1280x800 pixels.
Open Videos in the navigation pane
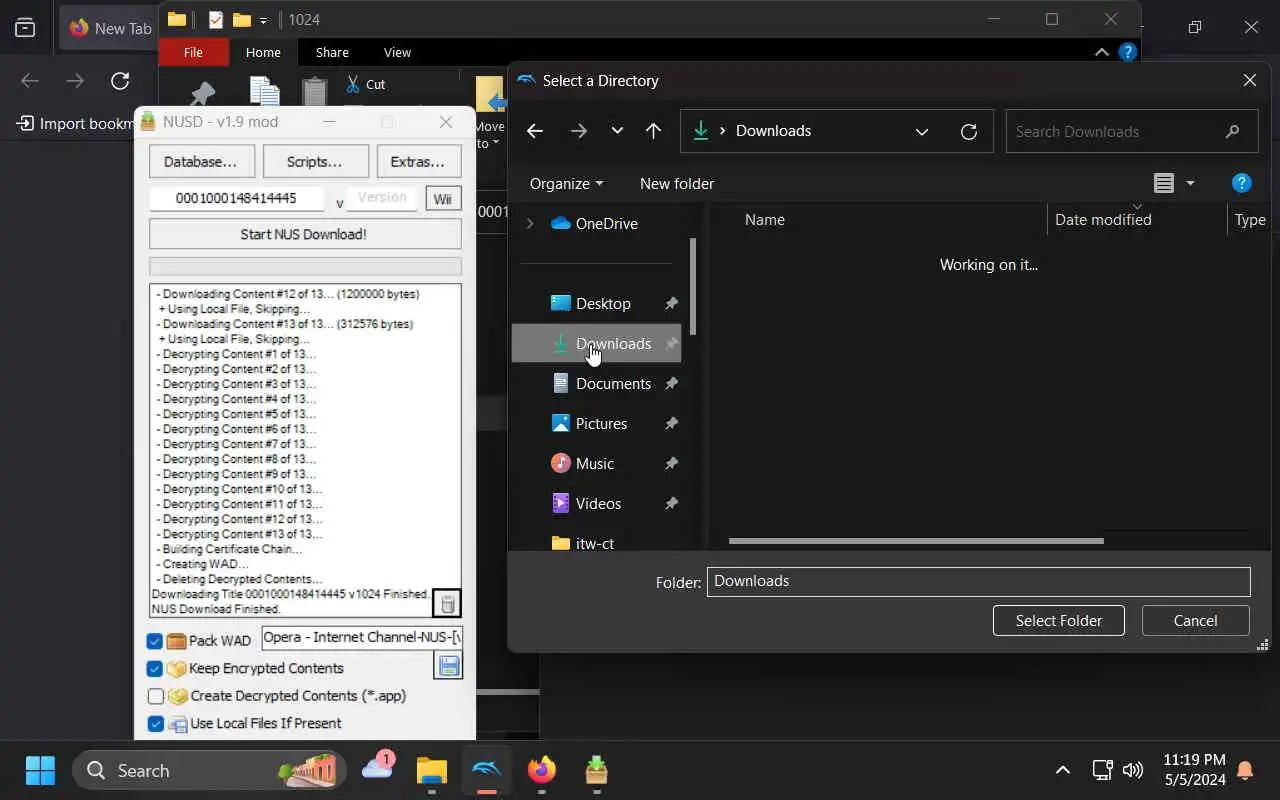click(x=598, y=503)
